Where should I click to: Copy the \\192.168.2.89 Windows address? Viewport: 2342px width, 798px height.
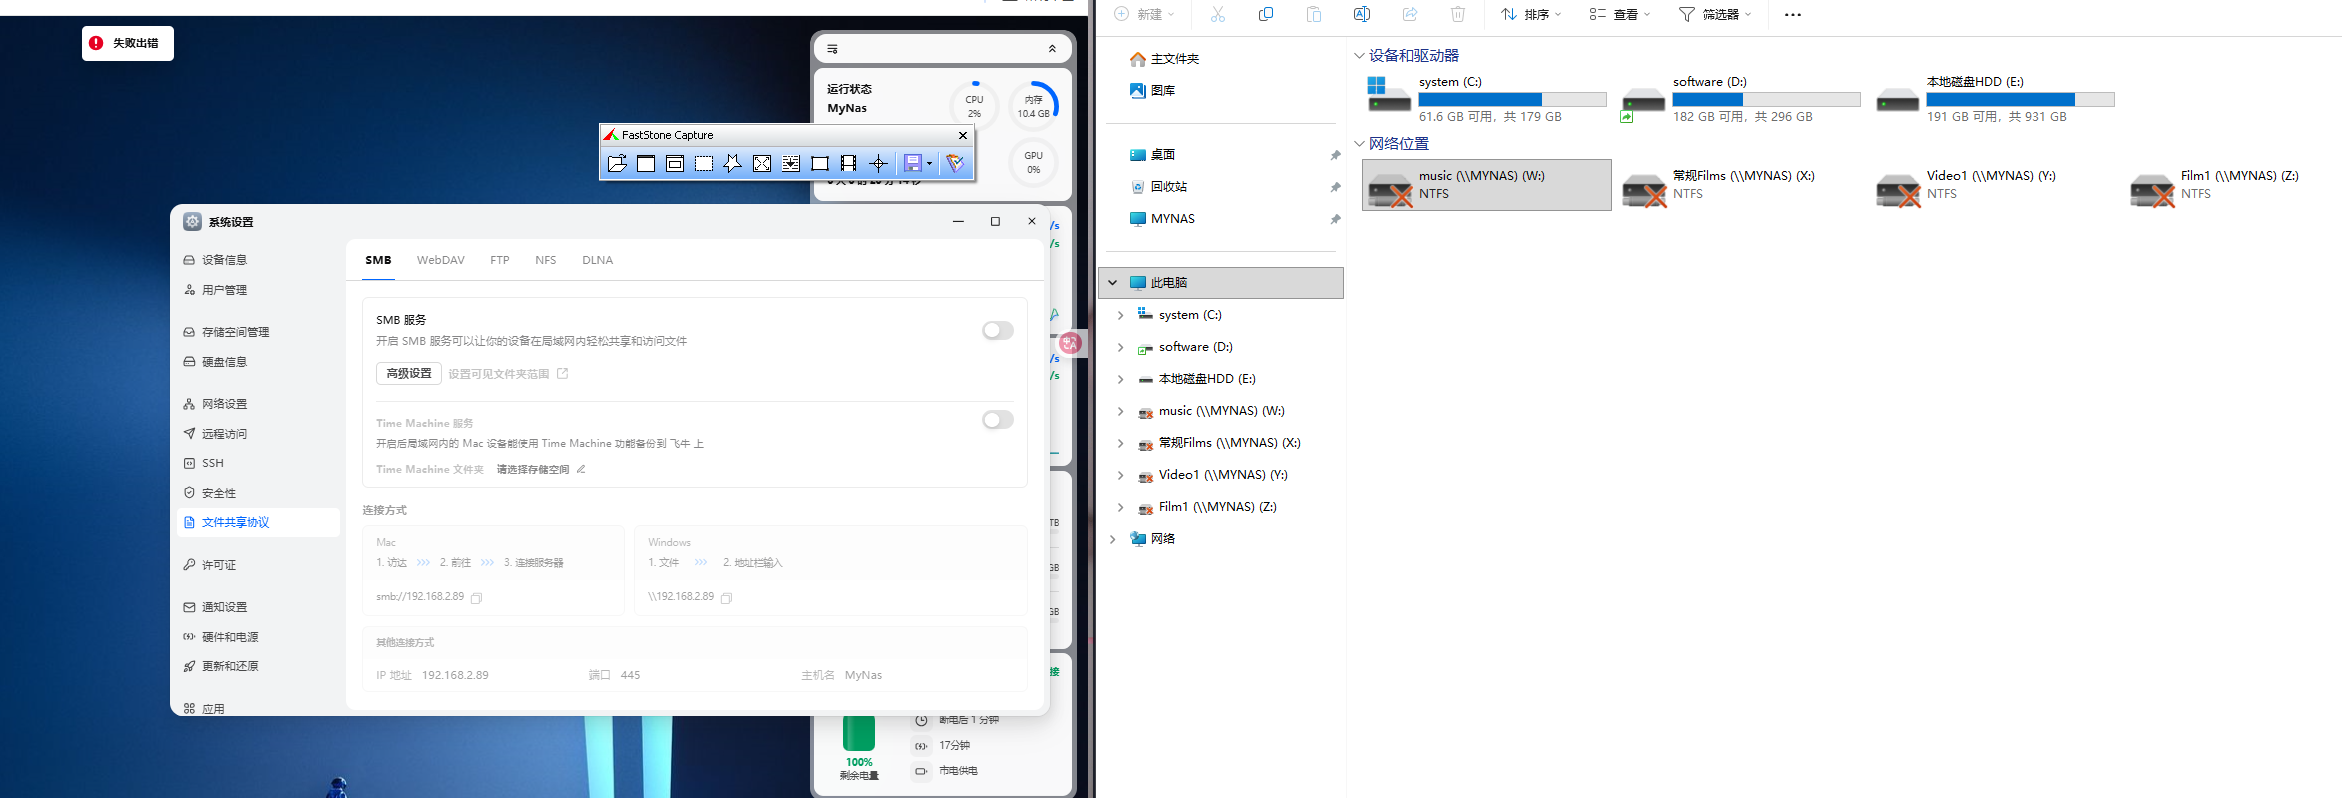727,598
